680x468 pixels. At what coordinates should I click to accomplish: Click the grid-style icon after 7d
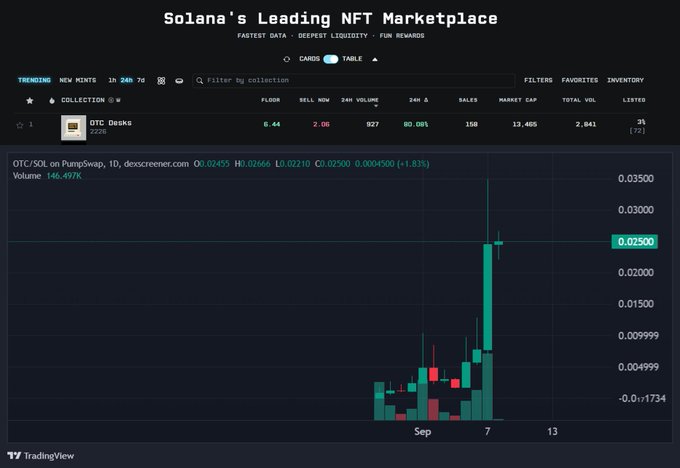161,81
